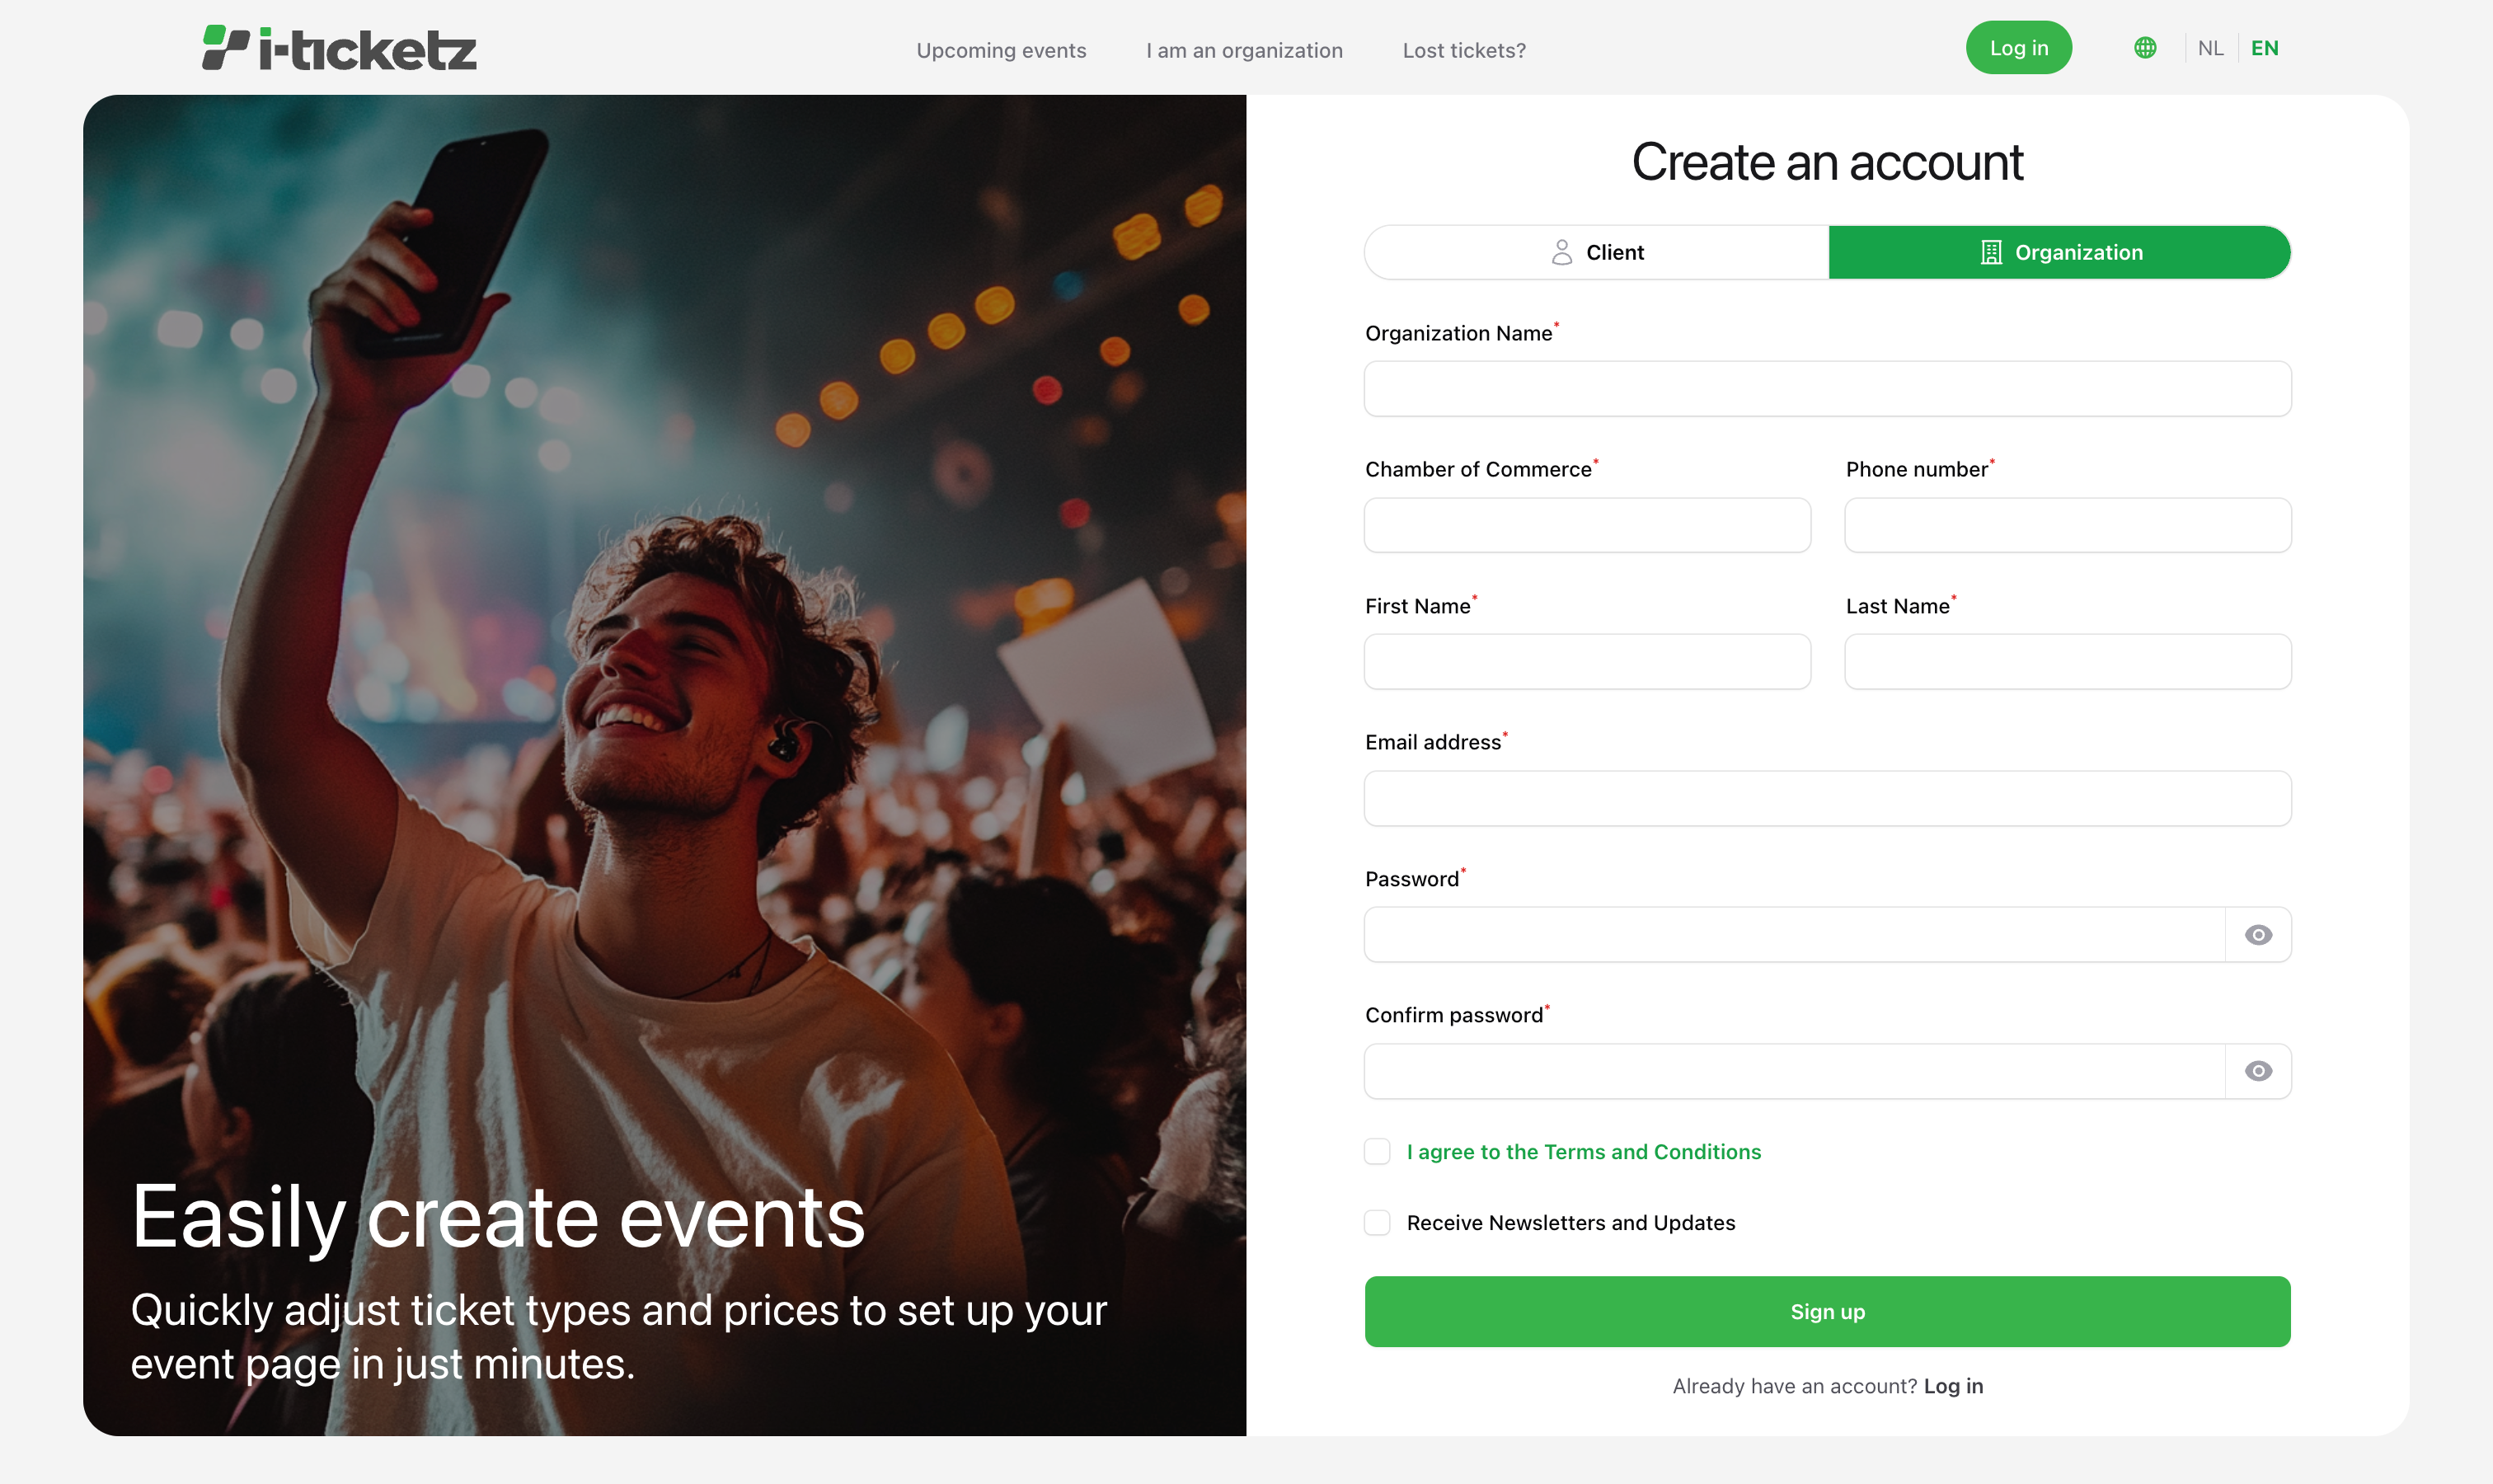Select the Organization tab
The image size is (2493, 1484).
point(2059,253)
